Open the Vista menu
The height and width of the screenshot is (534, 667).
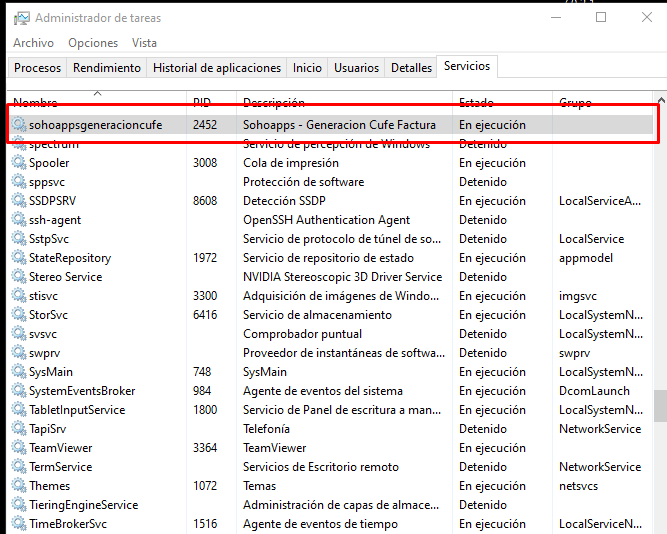pyautogui.click(x=144, y=43)
